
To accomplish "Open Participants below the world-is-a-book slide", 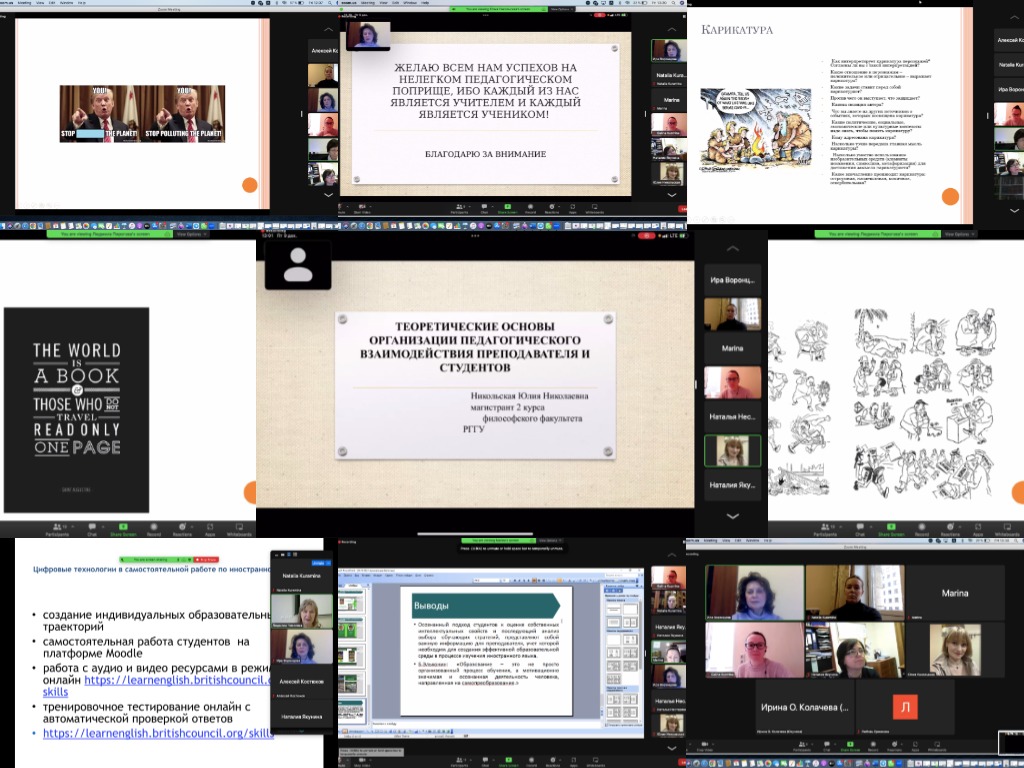I will (57, 527).
